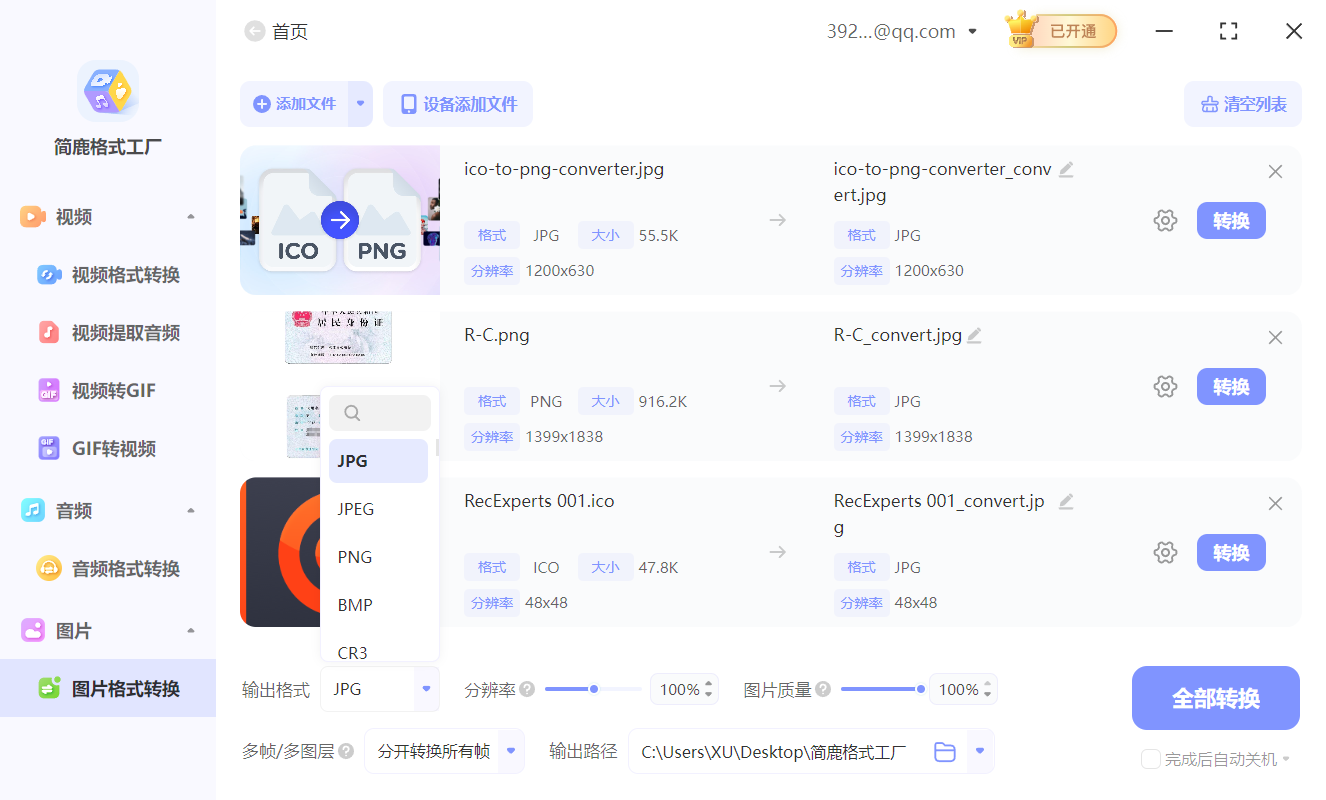Collapse the 图片 sidebar section
The width and height of the screenshot is (1326, 800).
[191, 630]
